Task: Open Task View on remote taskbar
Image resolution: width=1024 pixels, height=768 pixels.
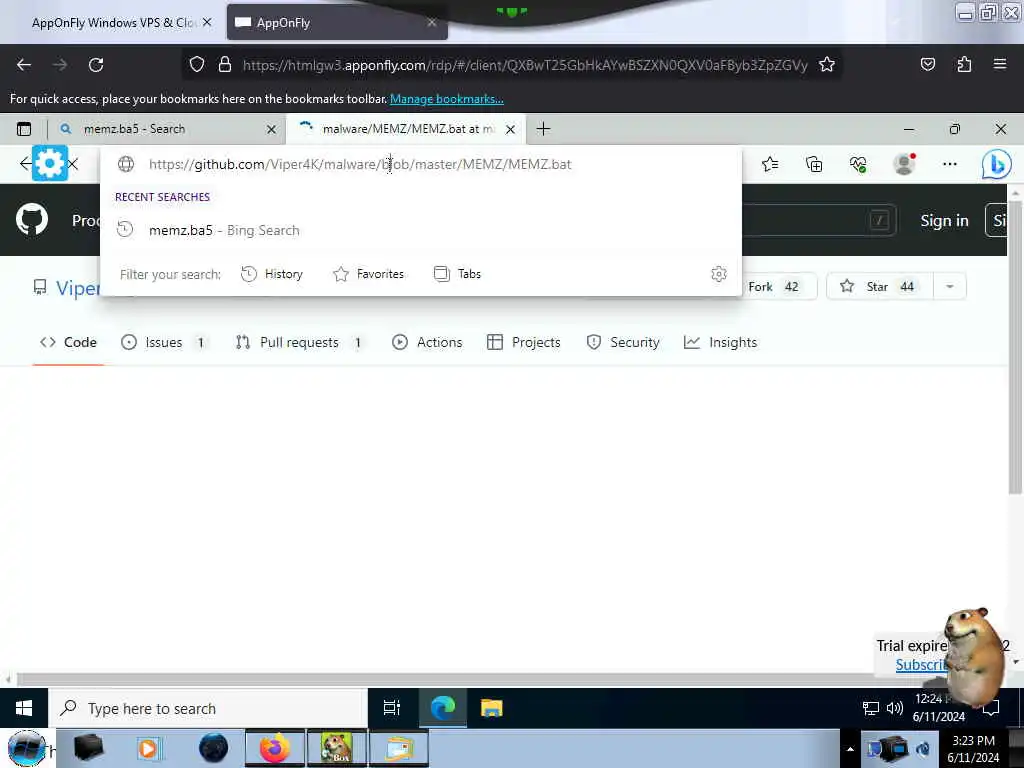Action: [x=392, y=708]
